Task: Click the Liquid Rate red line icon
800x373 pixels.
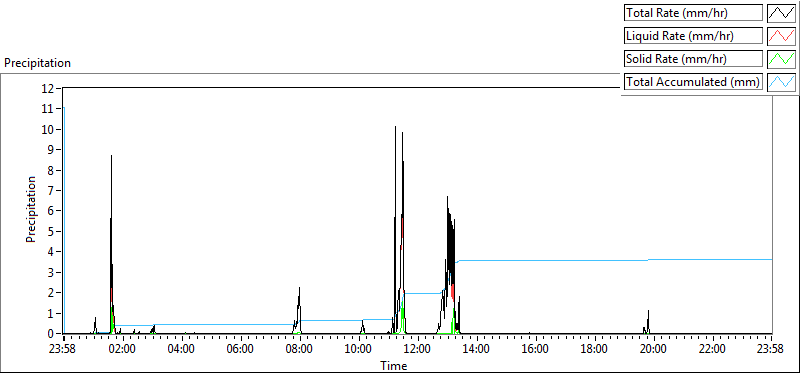Action: (x=782, y=36)
